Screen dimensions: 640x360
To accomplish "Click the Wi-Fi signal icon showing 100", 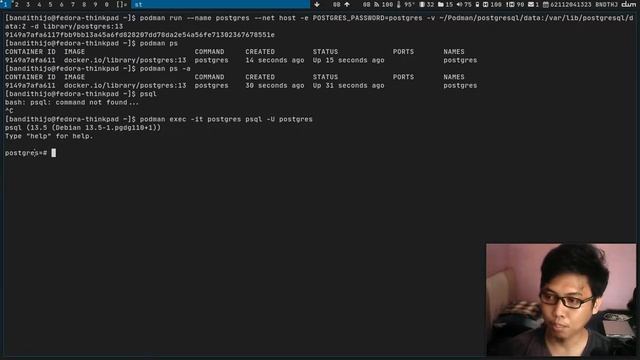I will (x=377, y=4).
